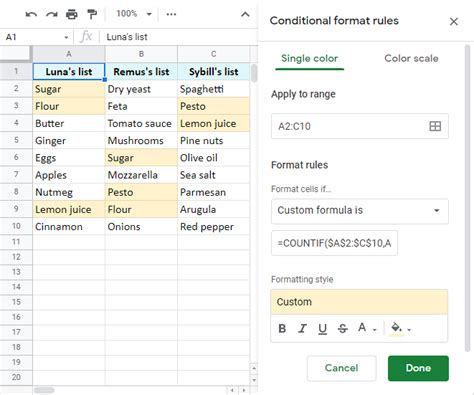Click the COUNTIF custom formula field
Image resolution: width=474 pixels, height=395 pixels.
334,243
